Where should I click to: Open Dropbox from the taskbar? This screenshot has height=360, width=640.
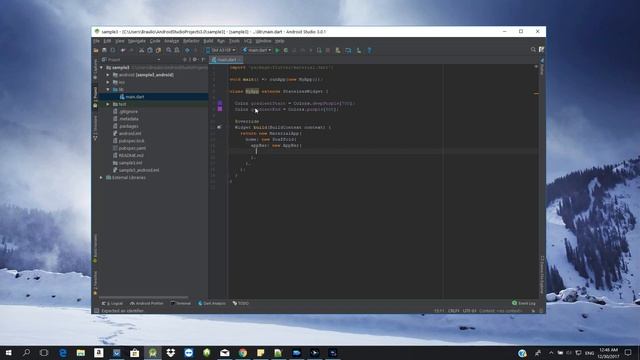(171, 353)
